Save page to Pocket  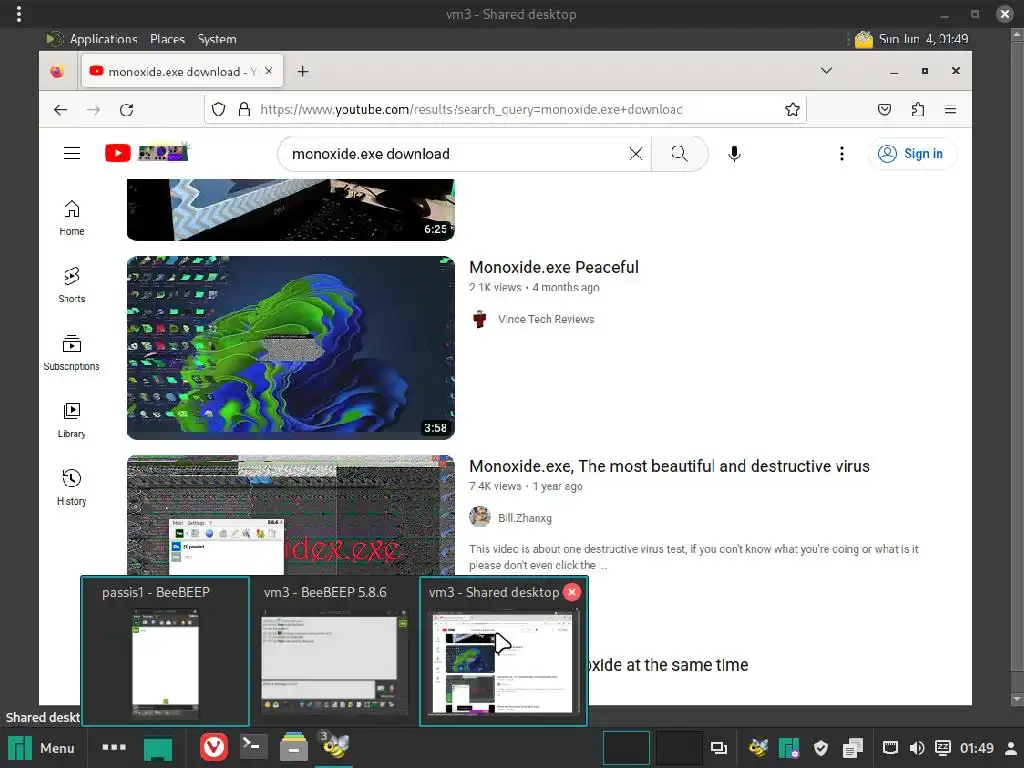(884, 109)
